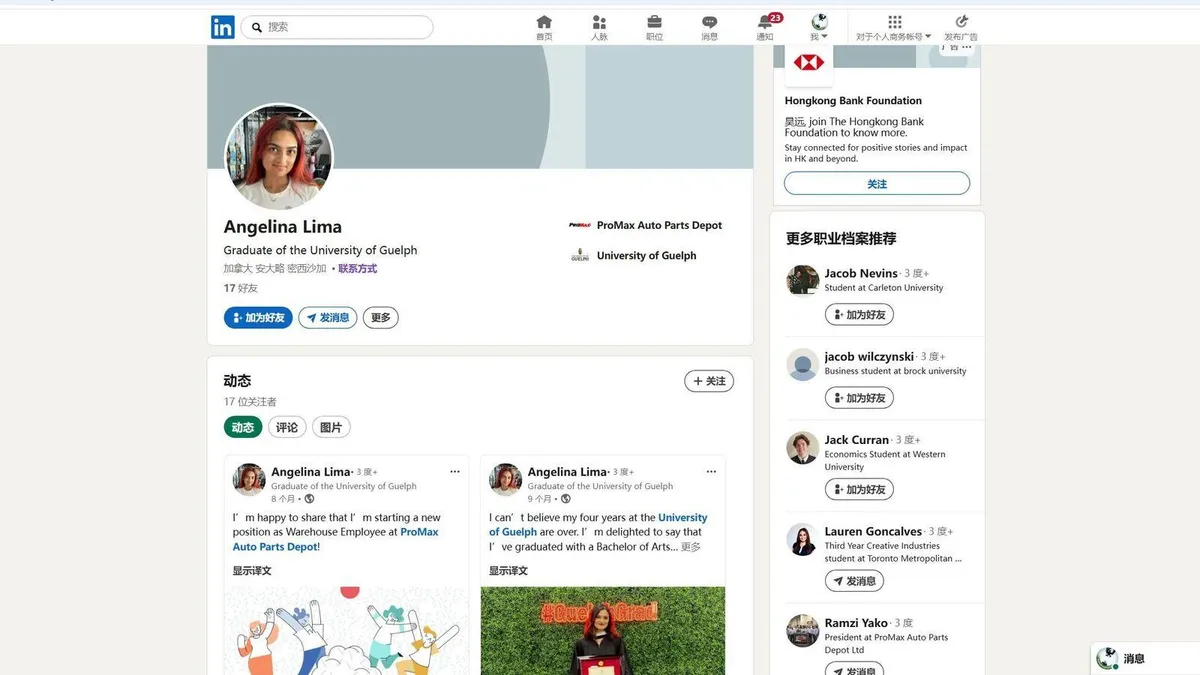Show translation (显示译文) for warehouse post
The image size is (1200, 675).
(x=252, y=571)
